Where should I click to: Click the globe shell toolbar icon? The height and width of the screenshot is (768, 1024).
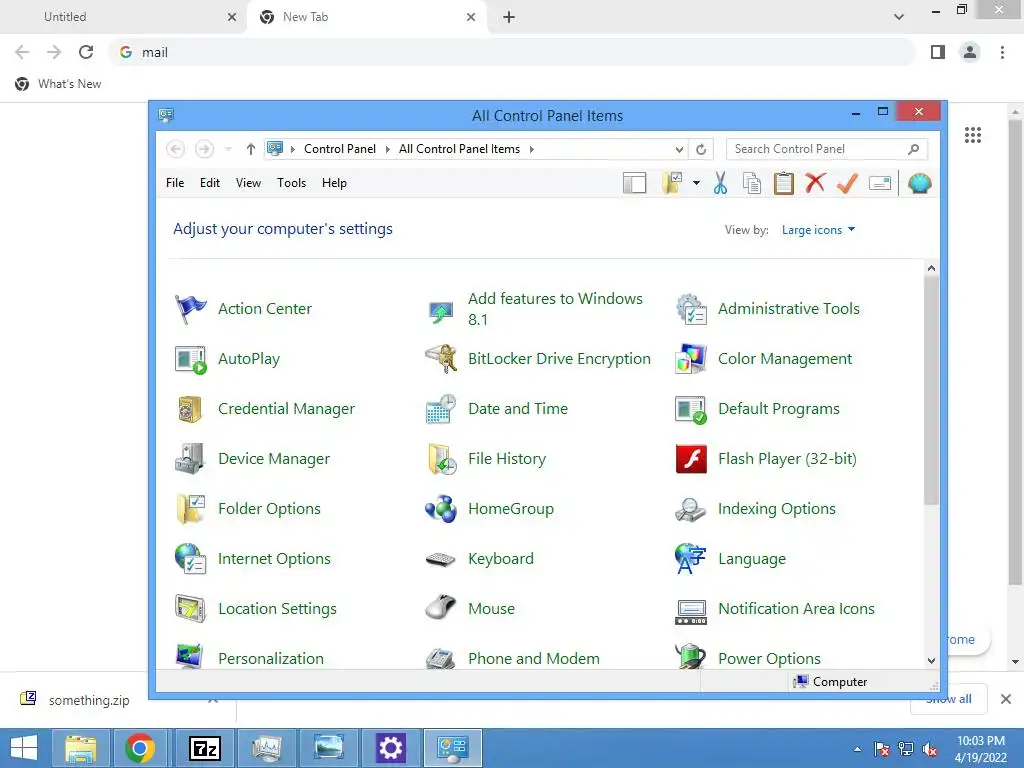point(920,184)
